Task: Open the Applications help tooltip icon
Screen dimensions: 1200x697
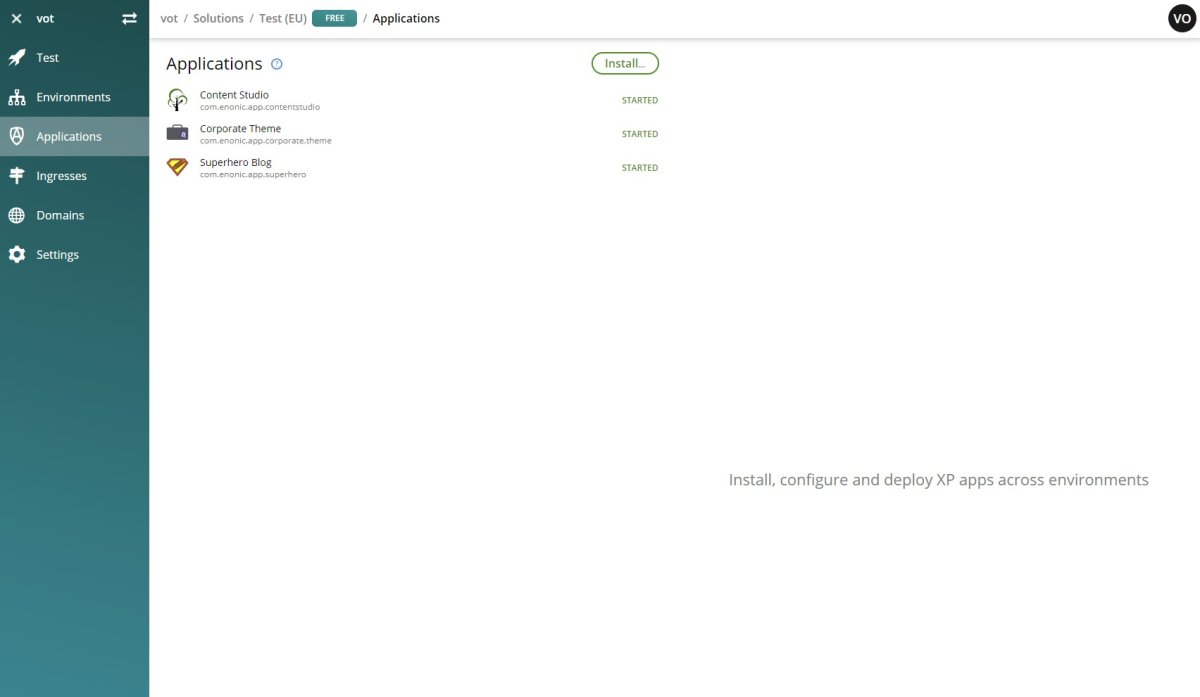Action: click(x=277, y=64)
